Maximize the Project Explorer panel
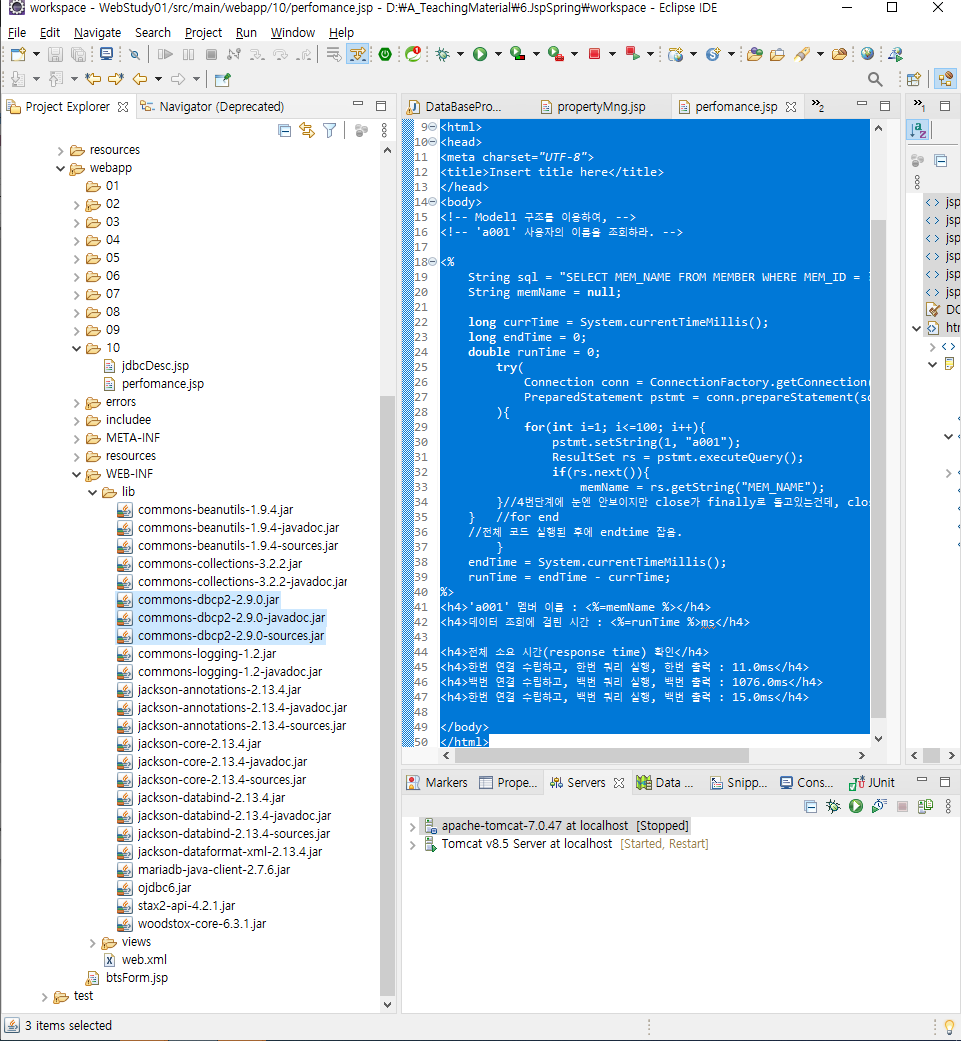This screenshot has height=1041, width=961. click(x=381, y=106)
